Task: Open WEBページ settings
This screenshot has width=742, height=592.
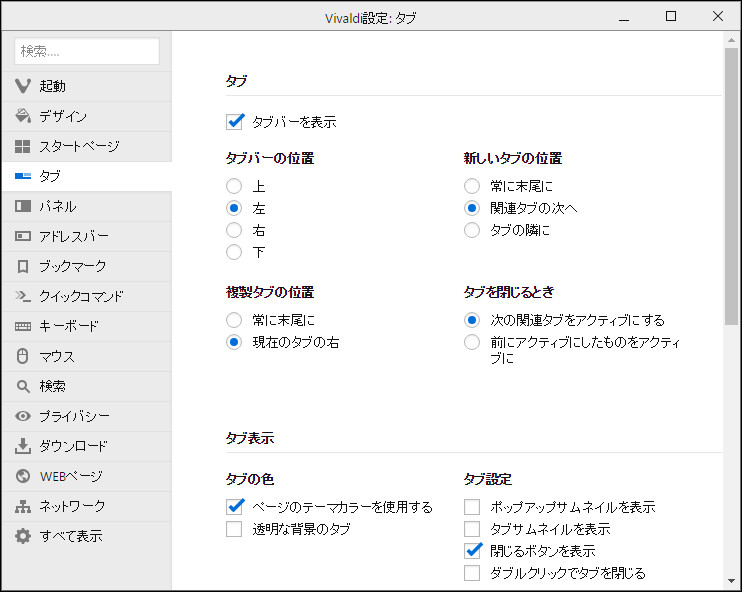Action: pyautogui.click(x=87, y=476)
